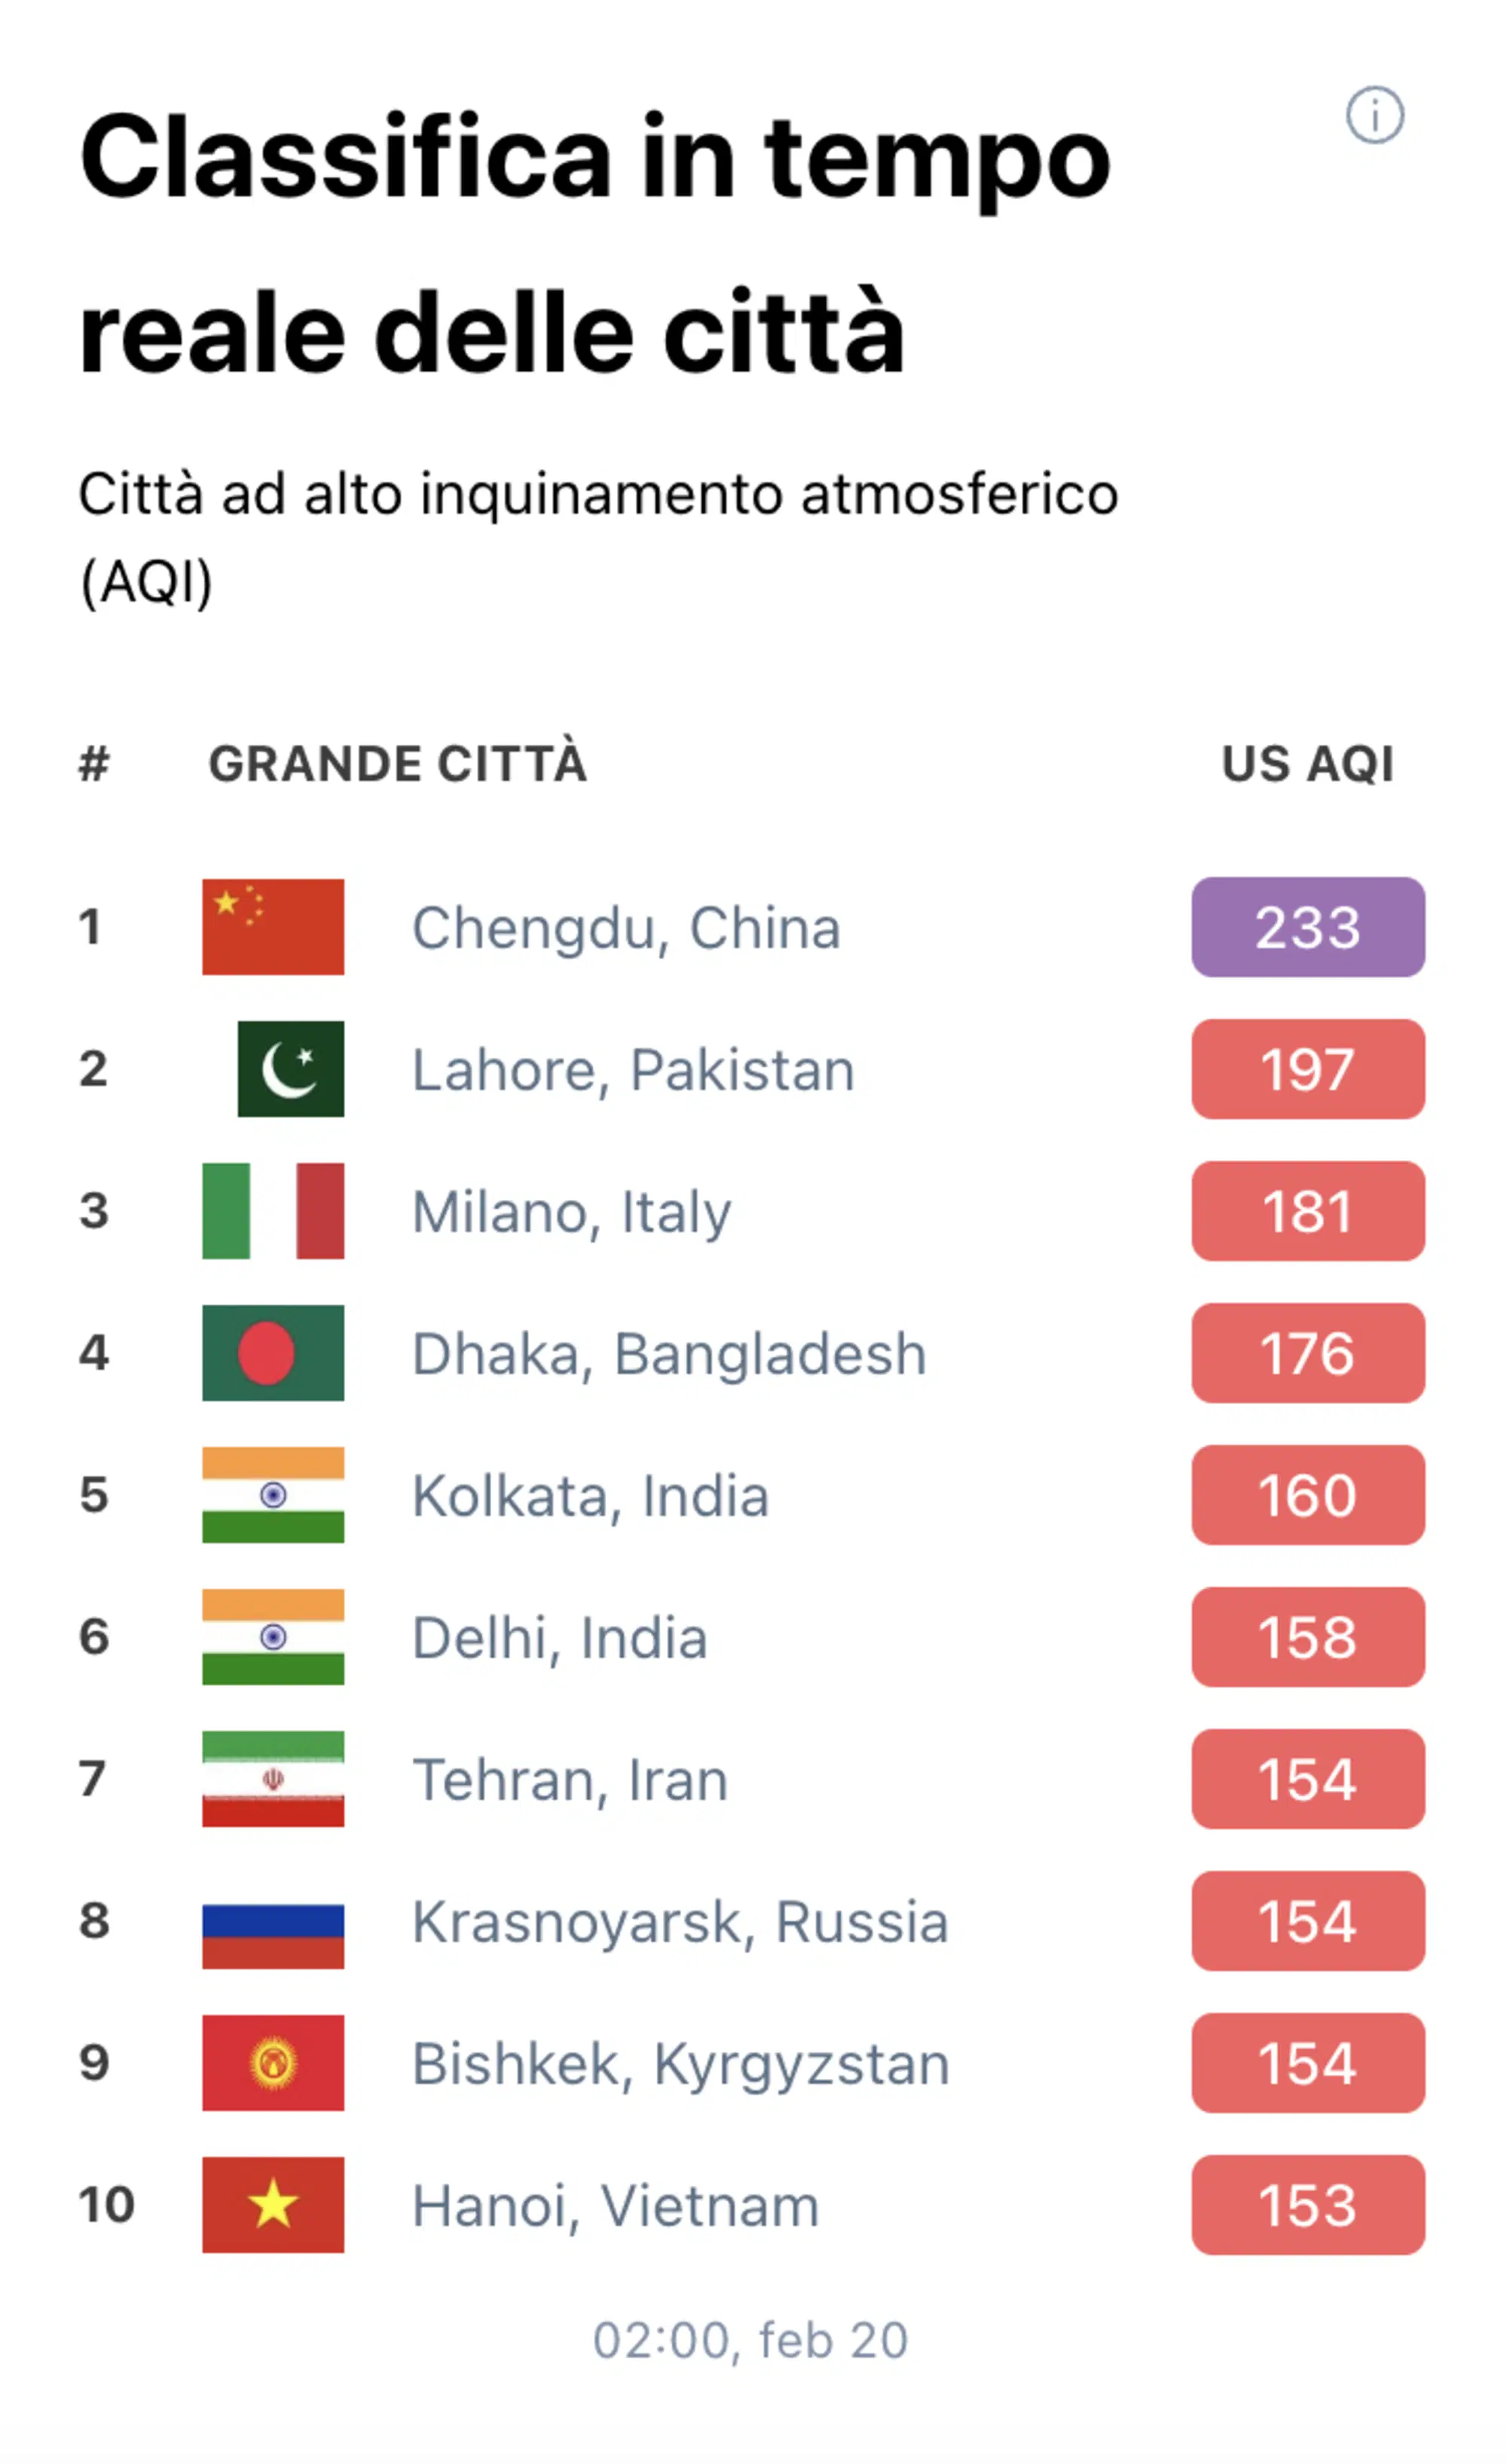The width and height of the screenshot is (1507, 2464).
Task: Go to Krasnoyarsk, Russia page
Action: point(680,1922)
